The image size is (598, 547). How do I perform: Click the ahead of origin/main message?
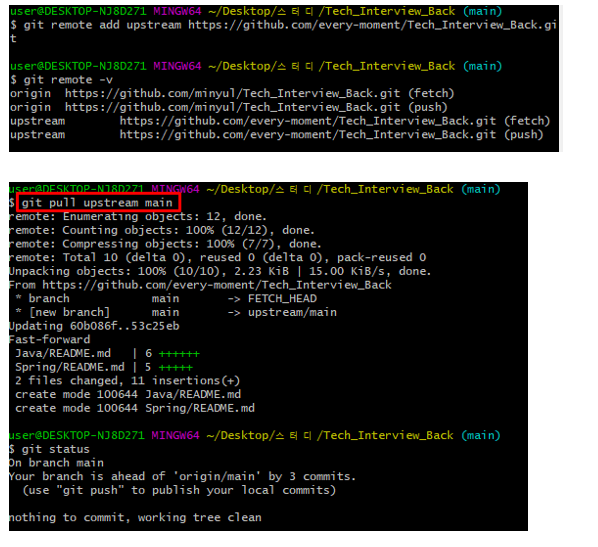pyautogui.click(x=182, y=476)
